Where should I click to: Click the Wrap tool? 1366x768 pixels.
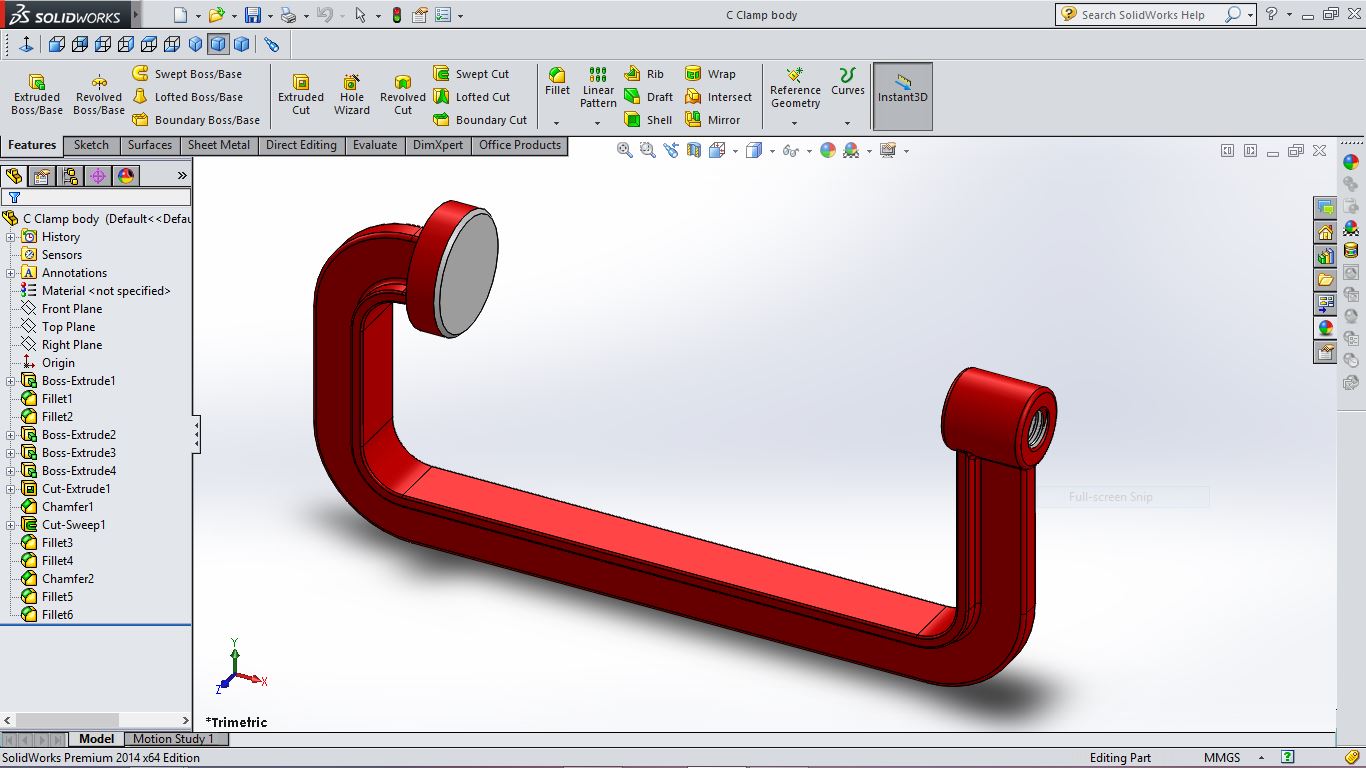tap(710, 74)
